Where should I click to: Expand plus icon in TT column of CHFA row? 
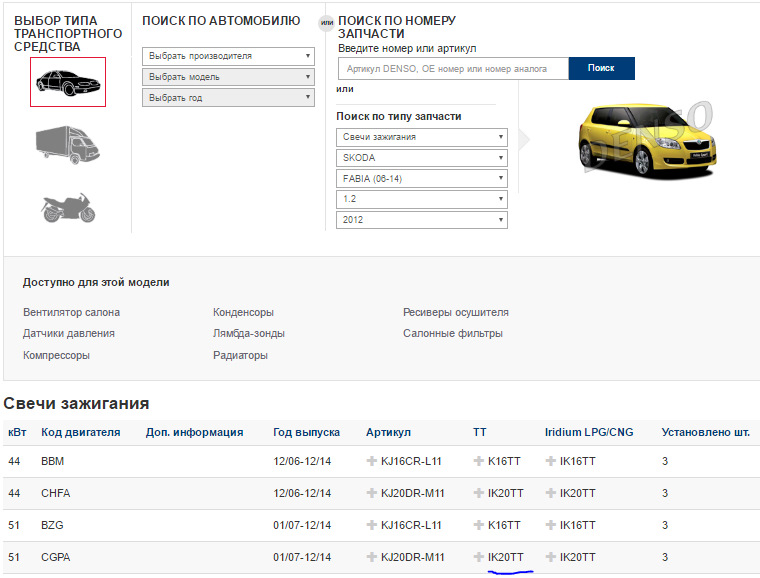[478, 493]
